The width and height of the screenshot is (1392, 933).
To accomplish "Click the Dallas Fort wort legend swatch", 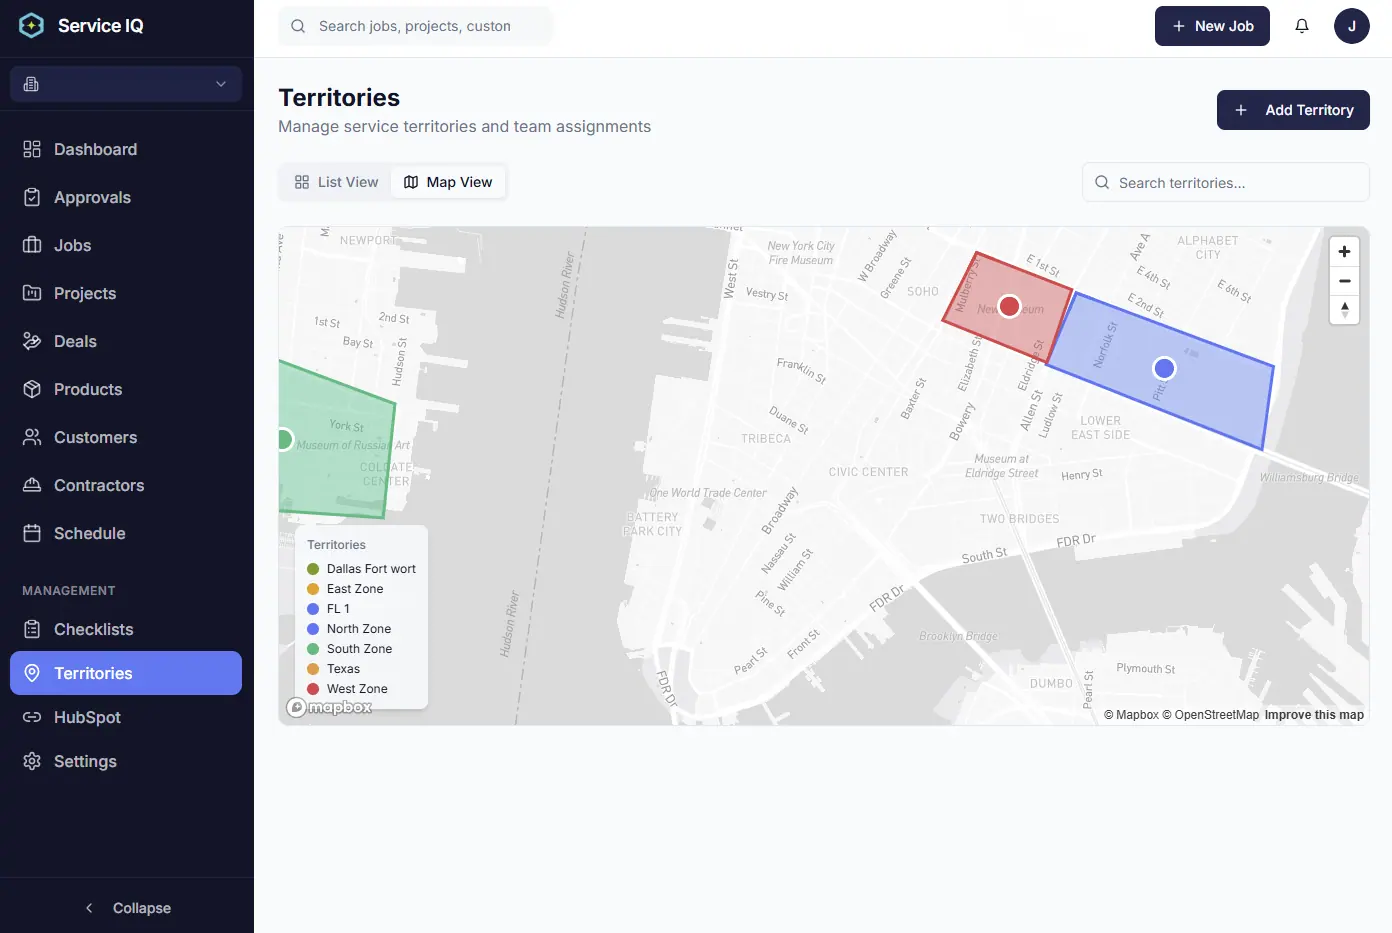I will [313, 569].
